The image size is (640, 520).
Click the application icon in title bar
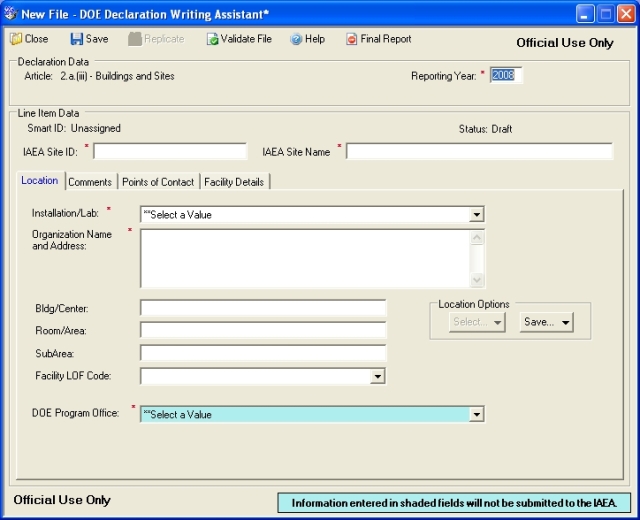point(11,13)
